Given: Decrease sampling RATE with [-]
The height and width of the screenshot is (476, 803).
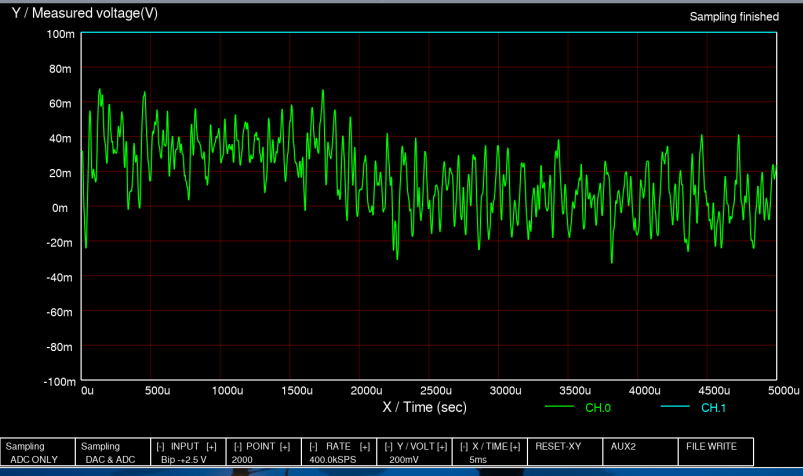Looking at the screenshot, I should coord(313,447).
